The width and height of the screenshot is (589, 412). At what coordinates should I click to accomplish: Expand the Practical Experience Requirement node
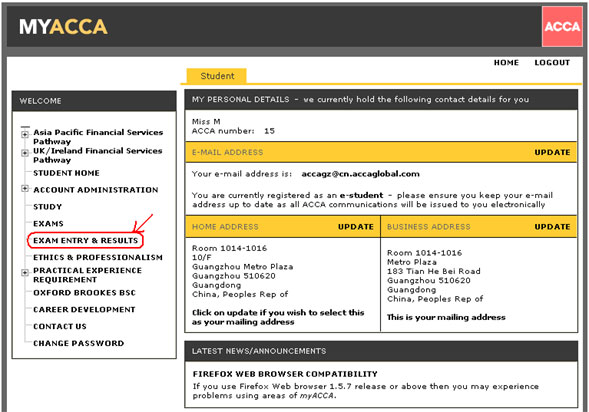pyautogui.click(x=25, y=272)
